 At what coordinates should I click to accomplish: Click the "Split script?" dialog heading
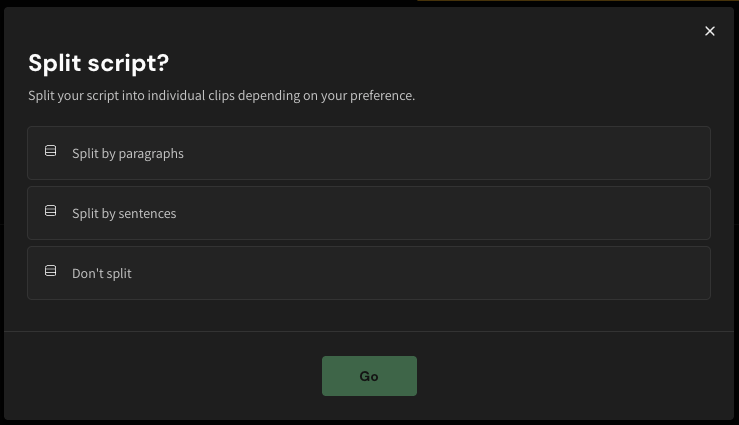pyautogui.click(x=98, y=63)
